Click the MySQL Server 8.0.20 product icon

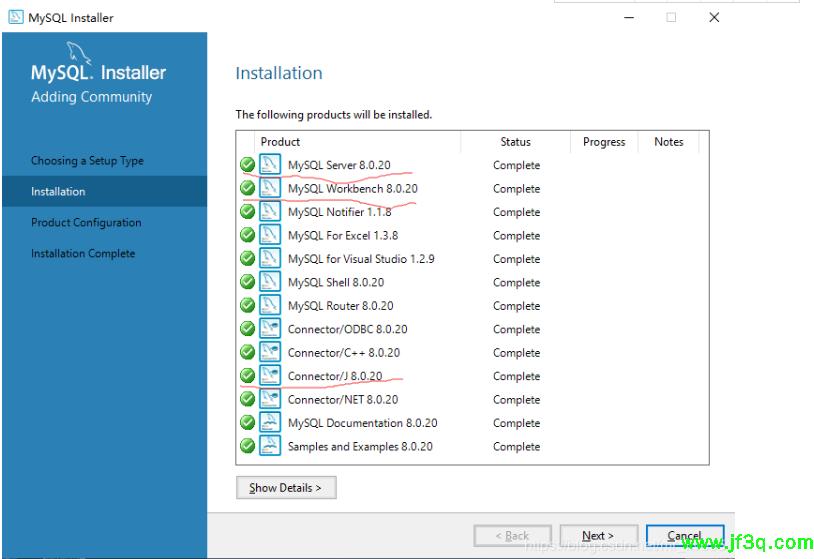pyautogui.click(x=270, y=165)
